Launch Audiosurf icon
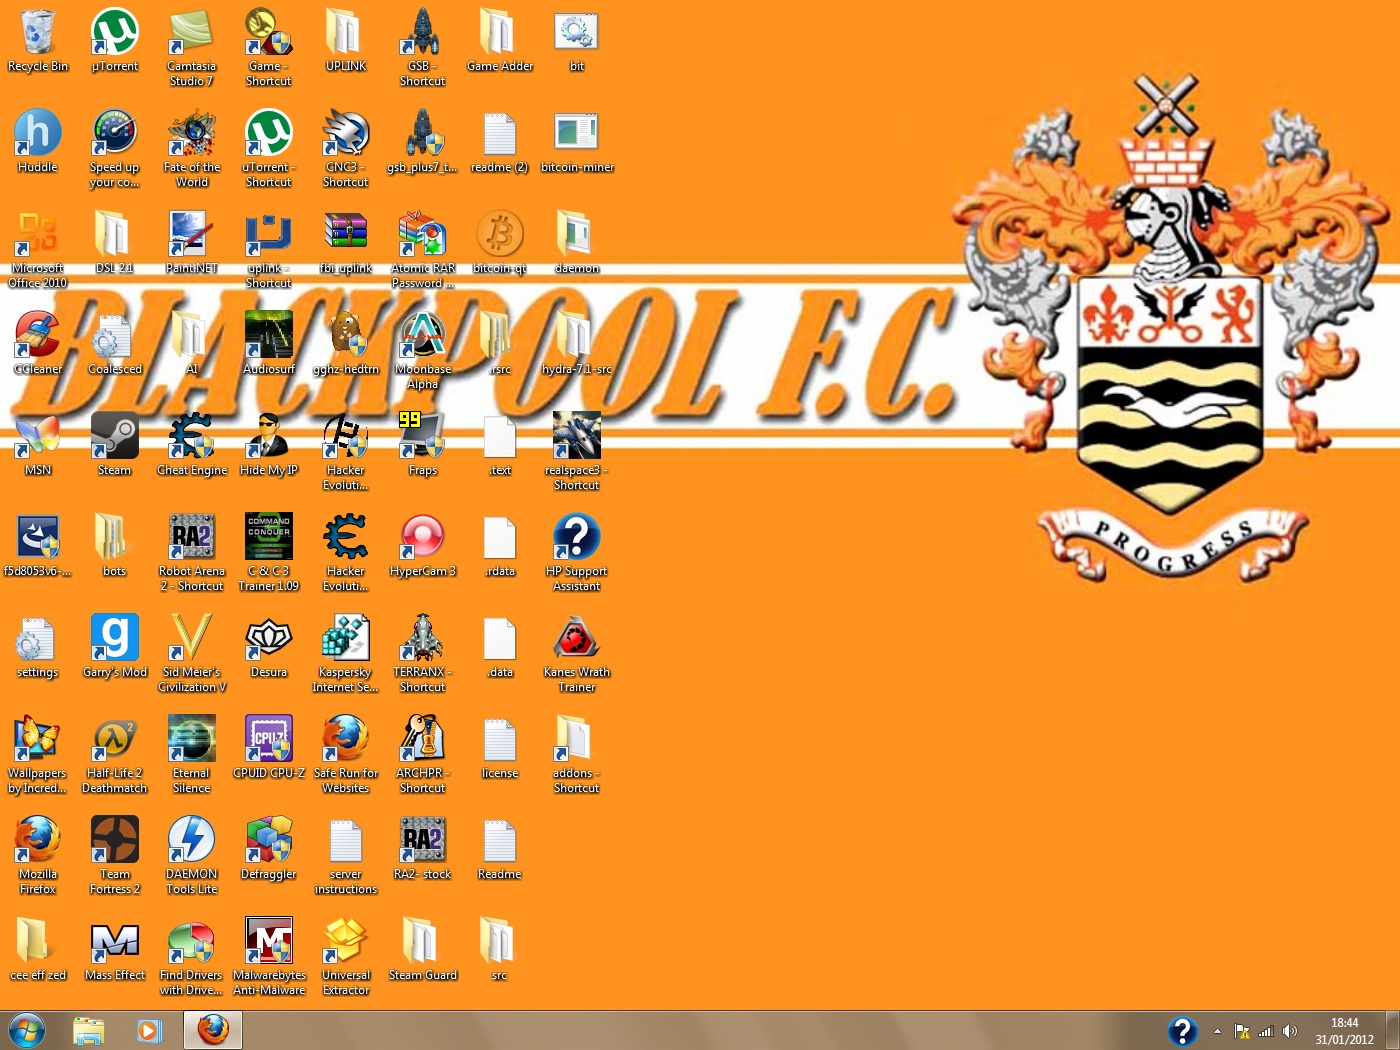 [269, 344]
